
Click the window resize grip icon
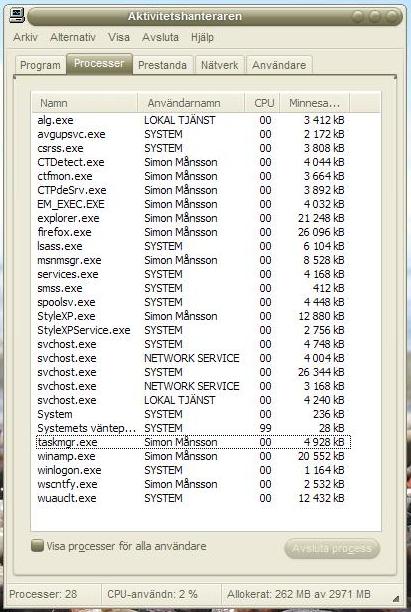(x=395, y=599)
